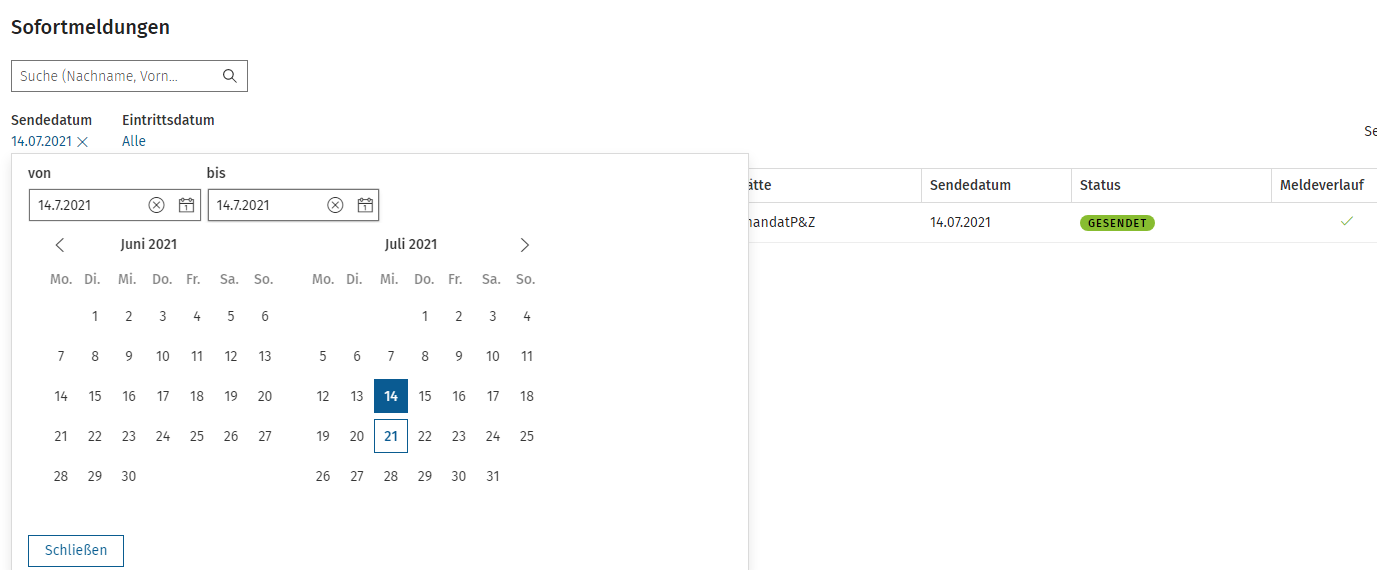Open the Eintrittsdatum 'Alle' filter
Screen dimensions: 1377x570
(x=134, y=141)
